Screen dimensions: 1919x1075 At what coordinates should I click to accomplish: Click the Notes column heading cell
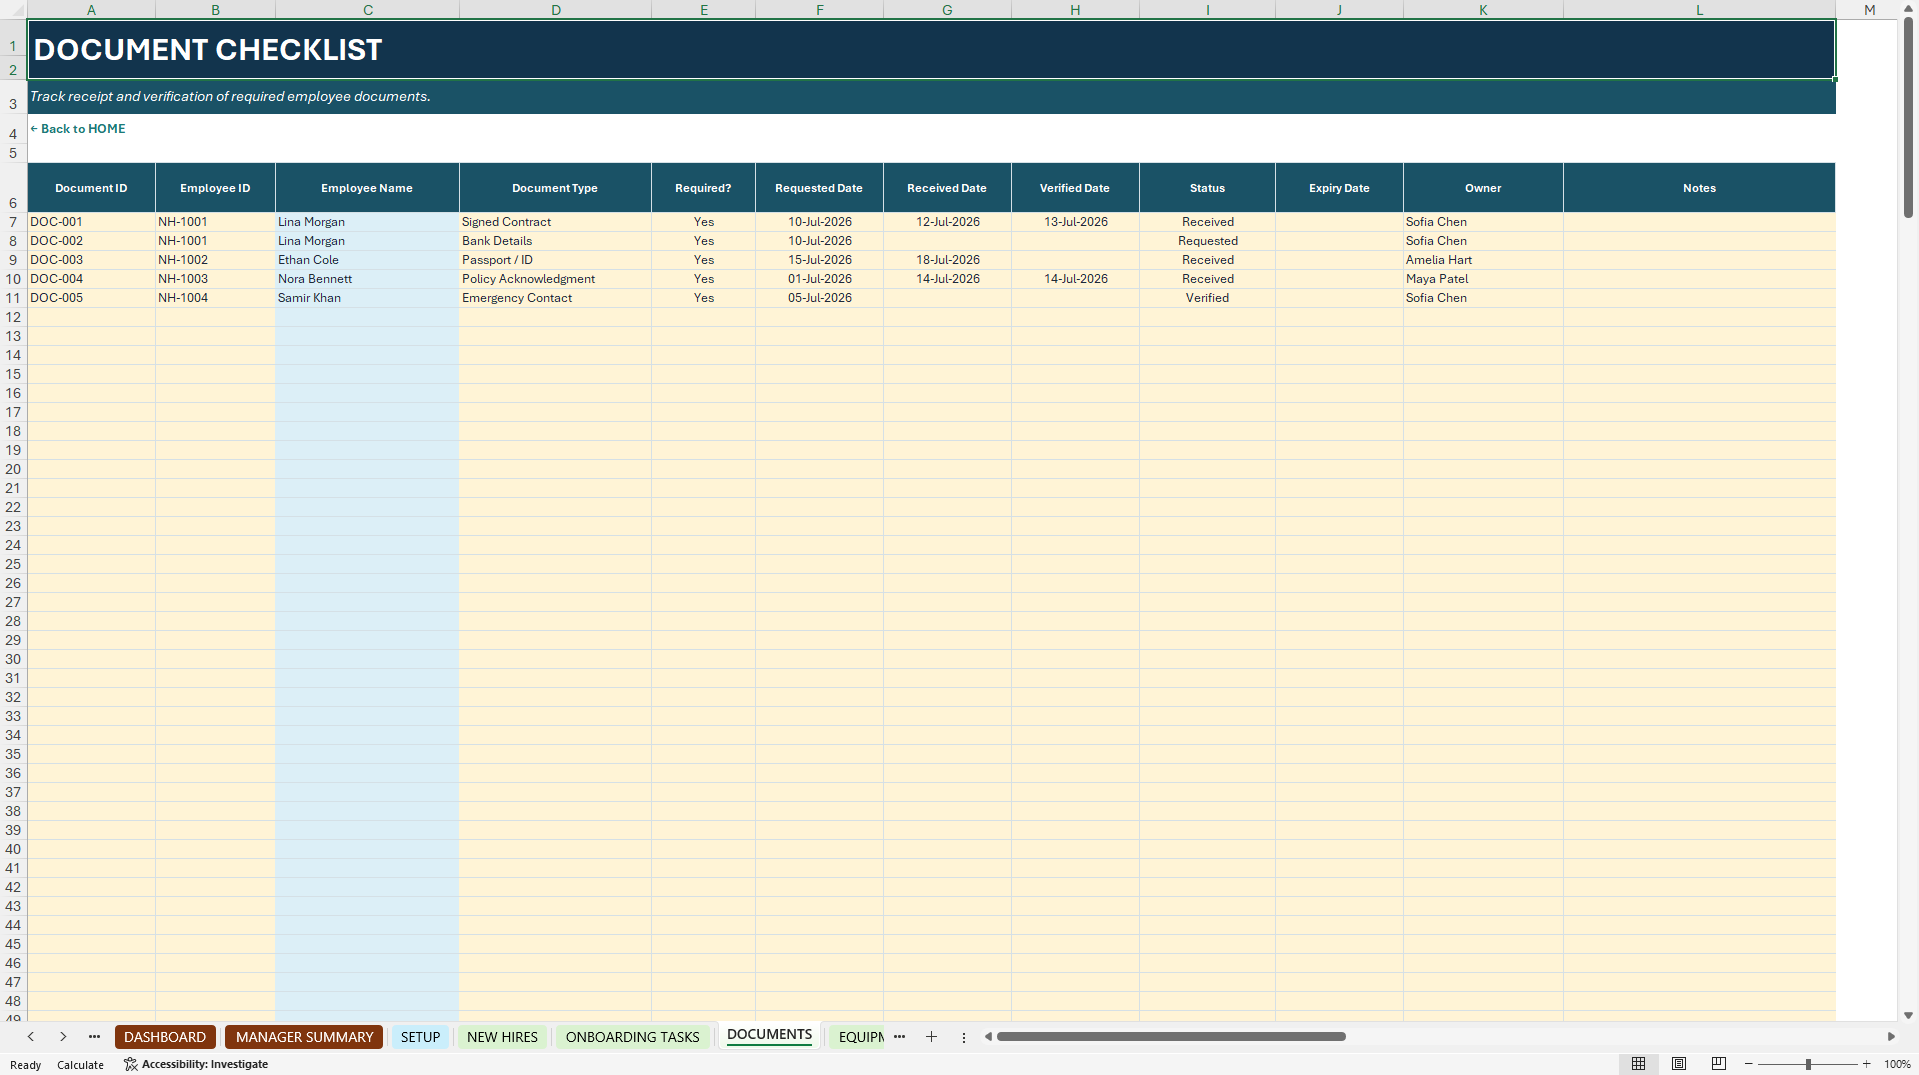[1699, 188]
